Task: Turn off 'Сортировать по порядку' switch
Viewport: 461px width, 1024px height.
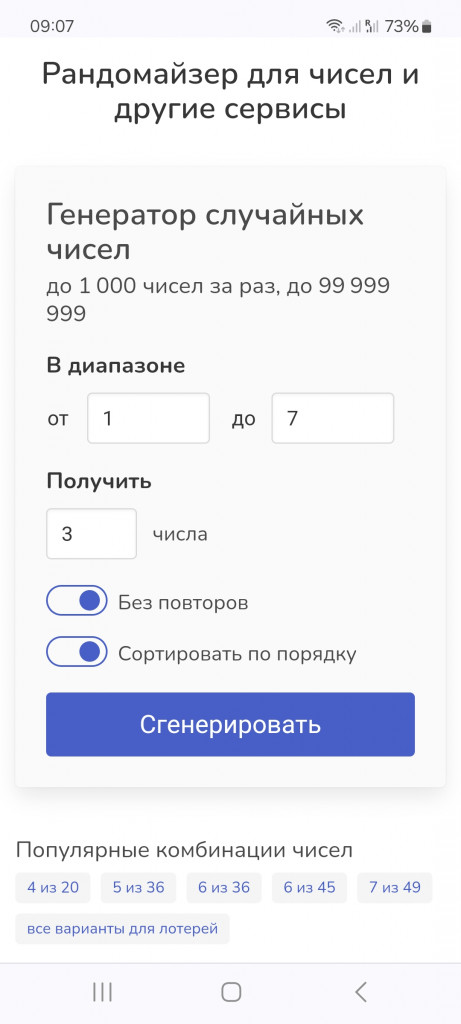Action: click(x=76, y=652)
